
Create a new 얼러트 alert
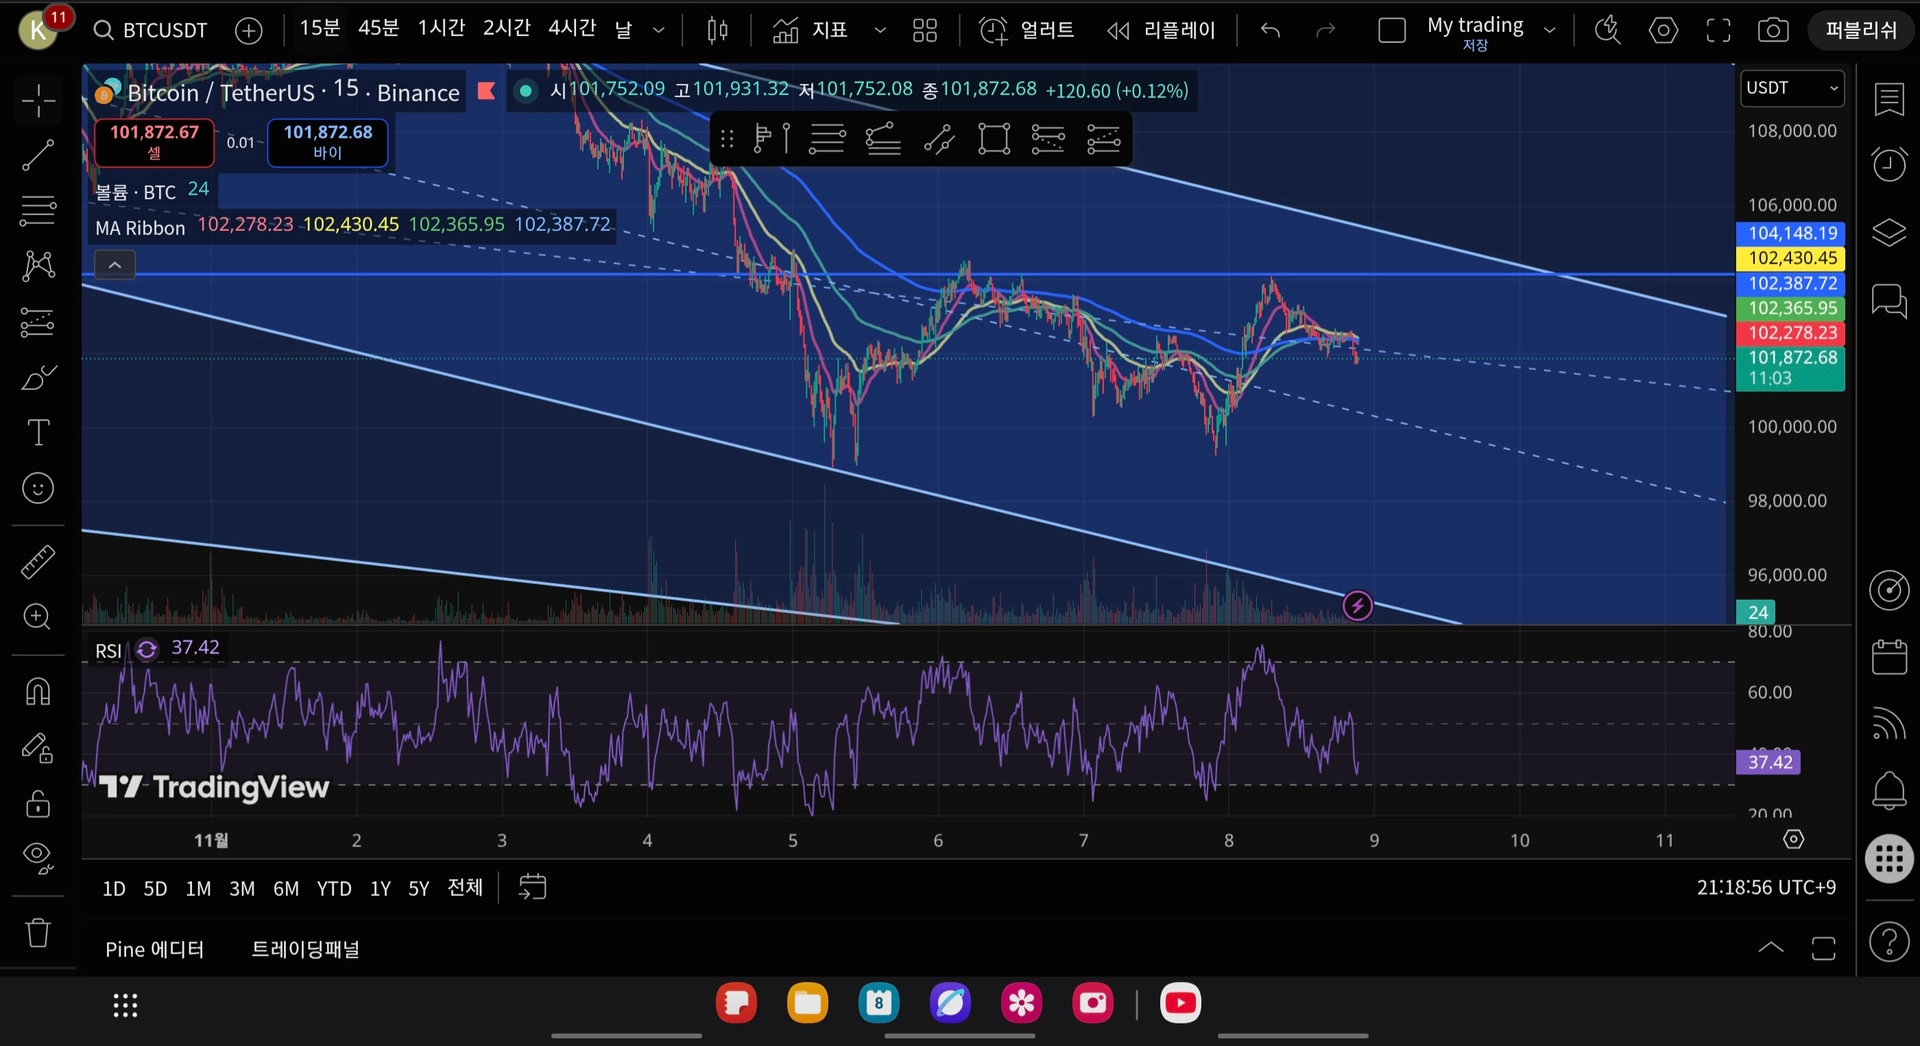1026,30
